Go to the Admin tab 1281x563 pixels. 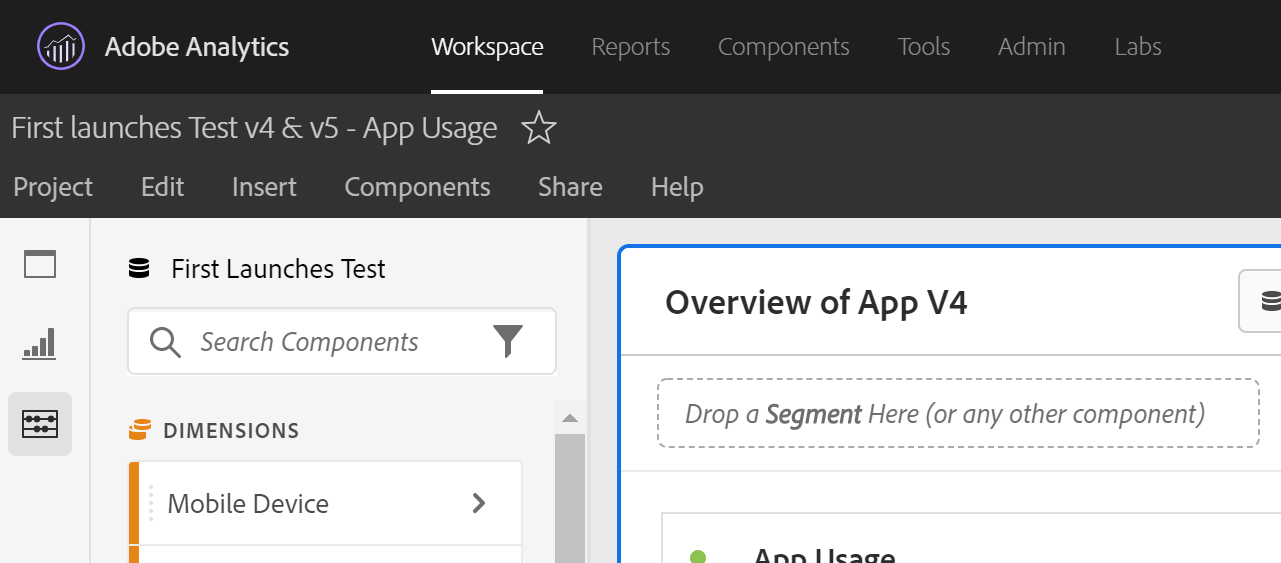coord(1031,47)
